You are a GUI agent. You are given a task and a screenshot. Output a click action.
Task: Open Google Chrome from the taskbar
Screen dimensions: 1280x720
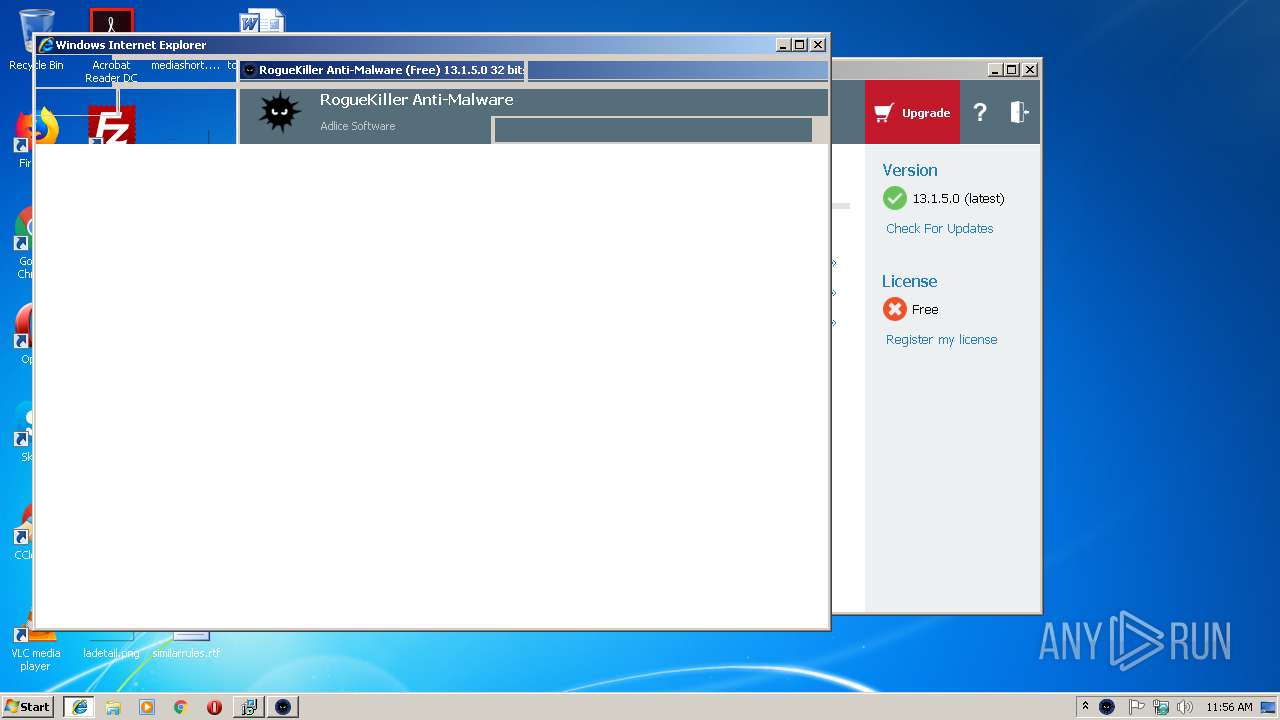180,707
